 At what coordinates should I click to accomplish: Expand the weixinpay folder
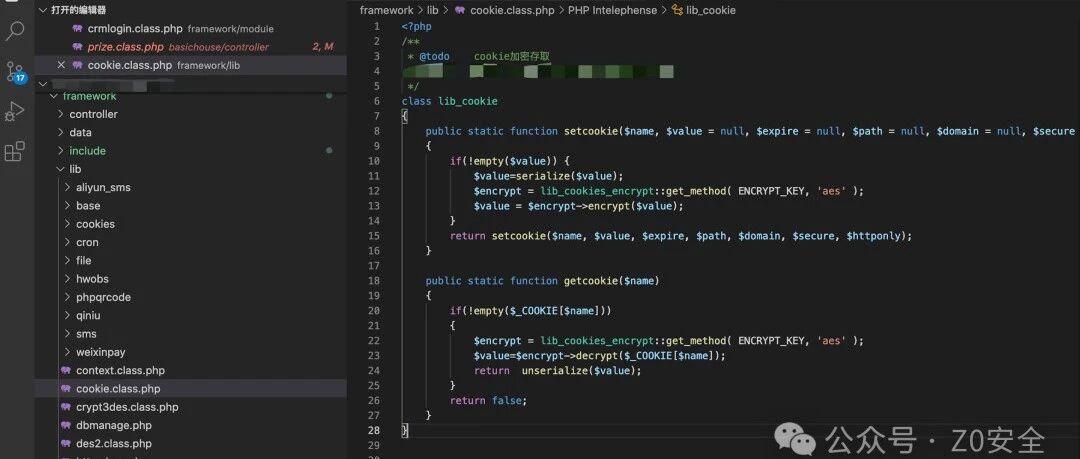pos(191,352)
